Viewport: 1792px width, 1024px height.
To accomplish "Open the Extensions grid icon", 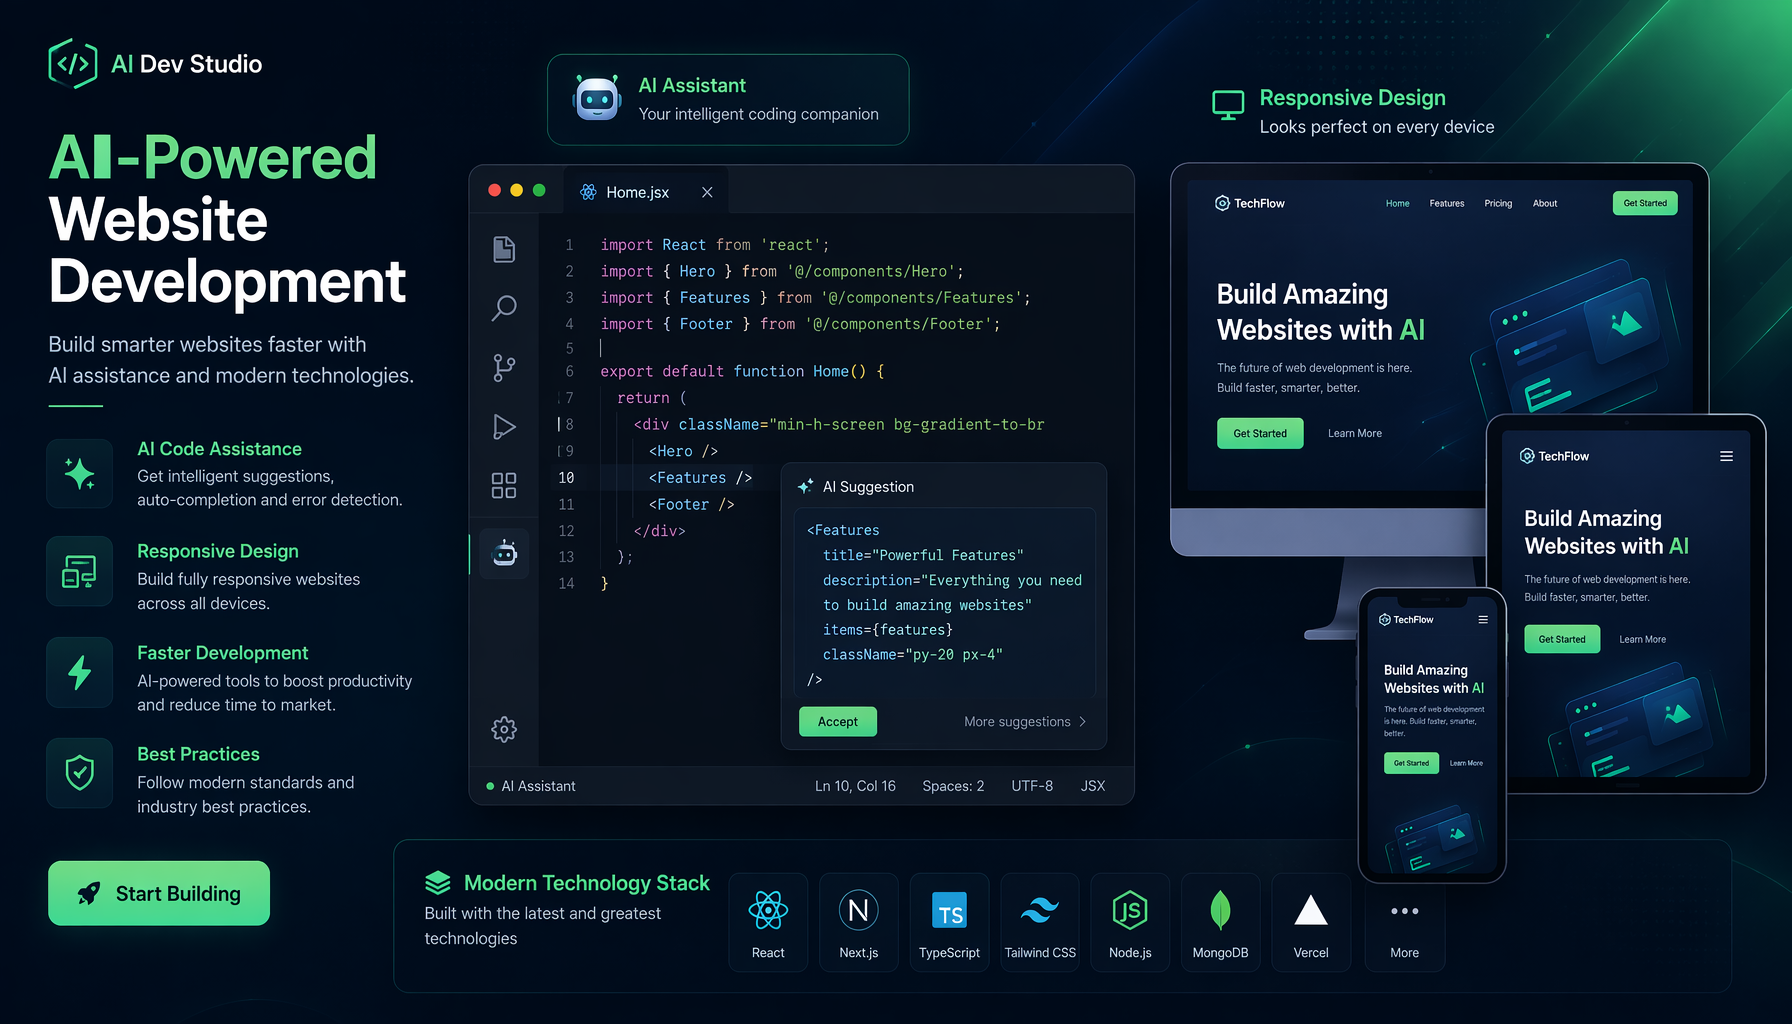I will (x=504, y=486).
